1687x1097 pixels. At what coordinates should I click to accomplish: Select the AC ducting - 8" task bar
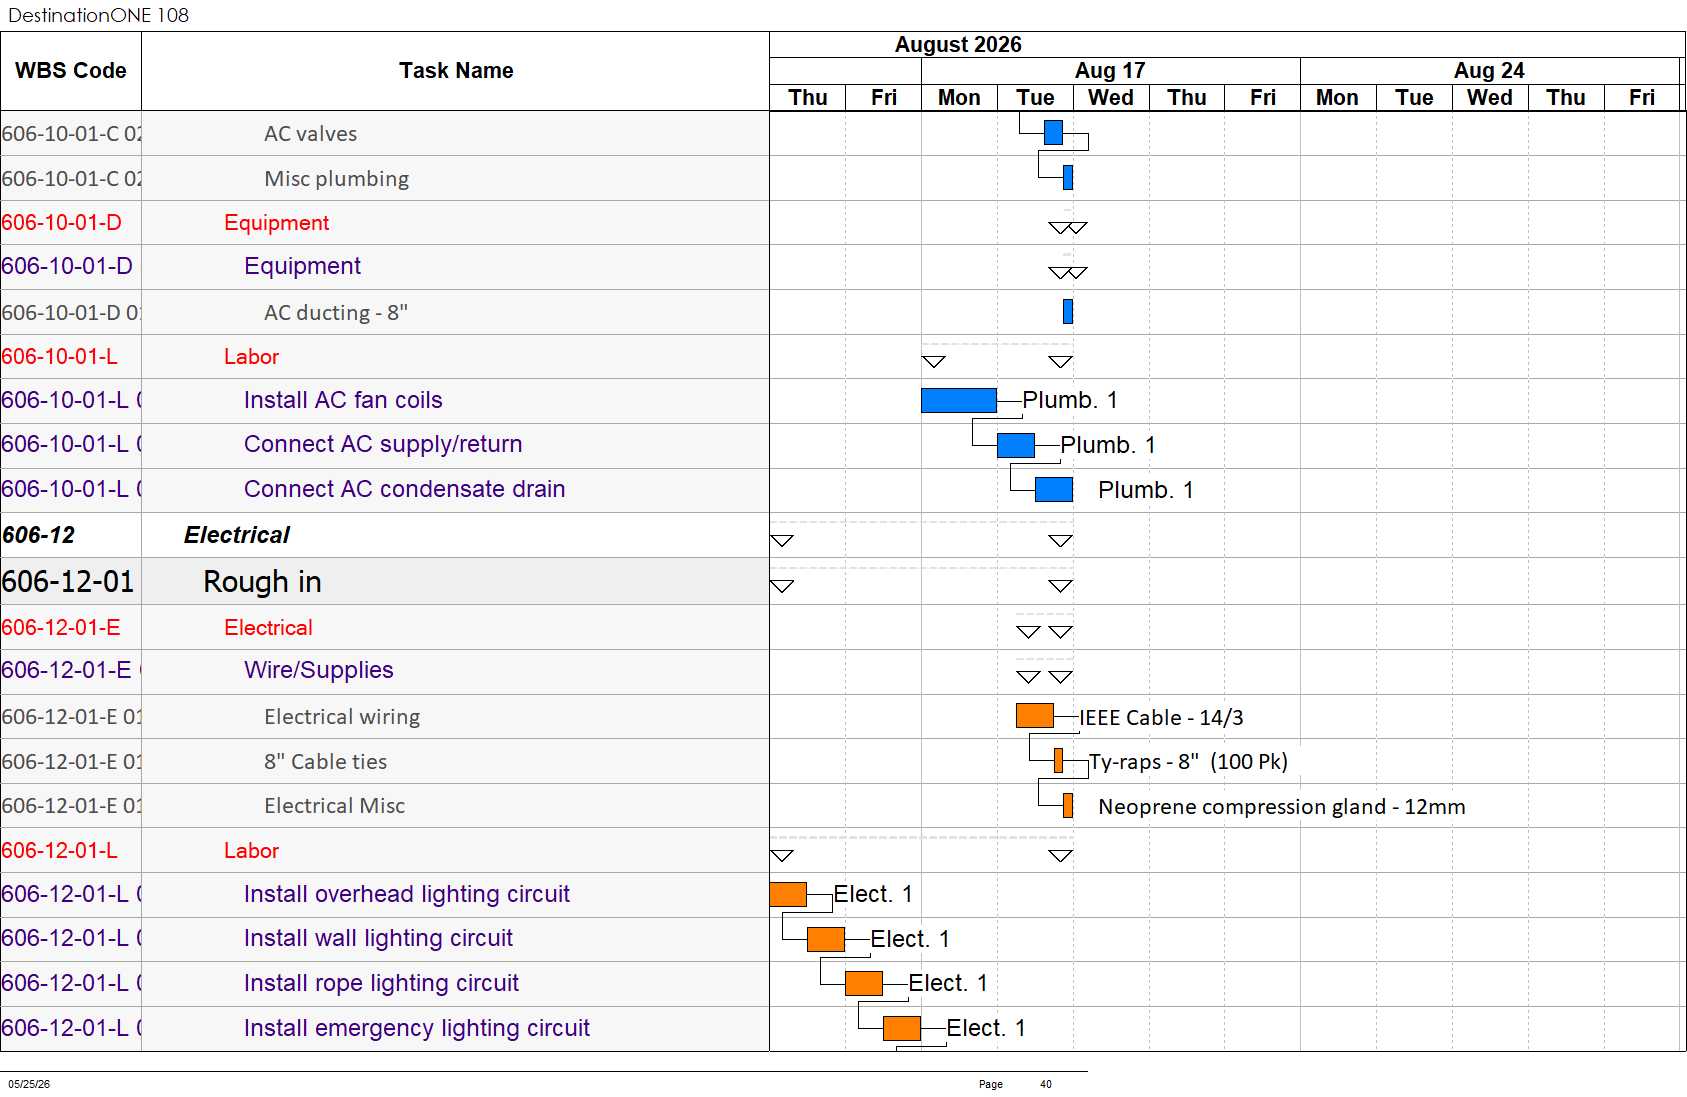pyautogui.click(x=1068, y=311)
